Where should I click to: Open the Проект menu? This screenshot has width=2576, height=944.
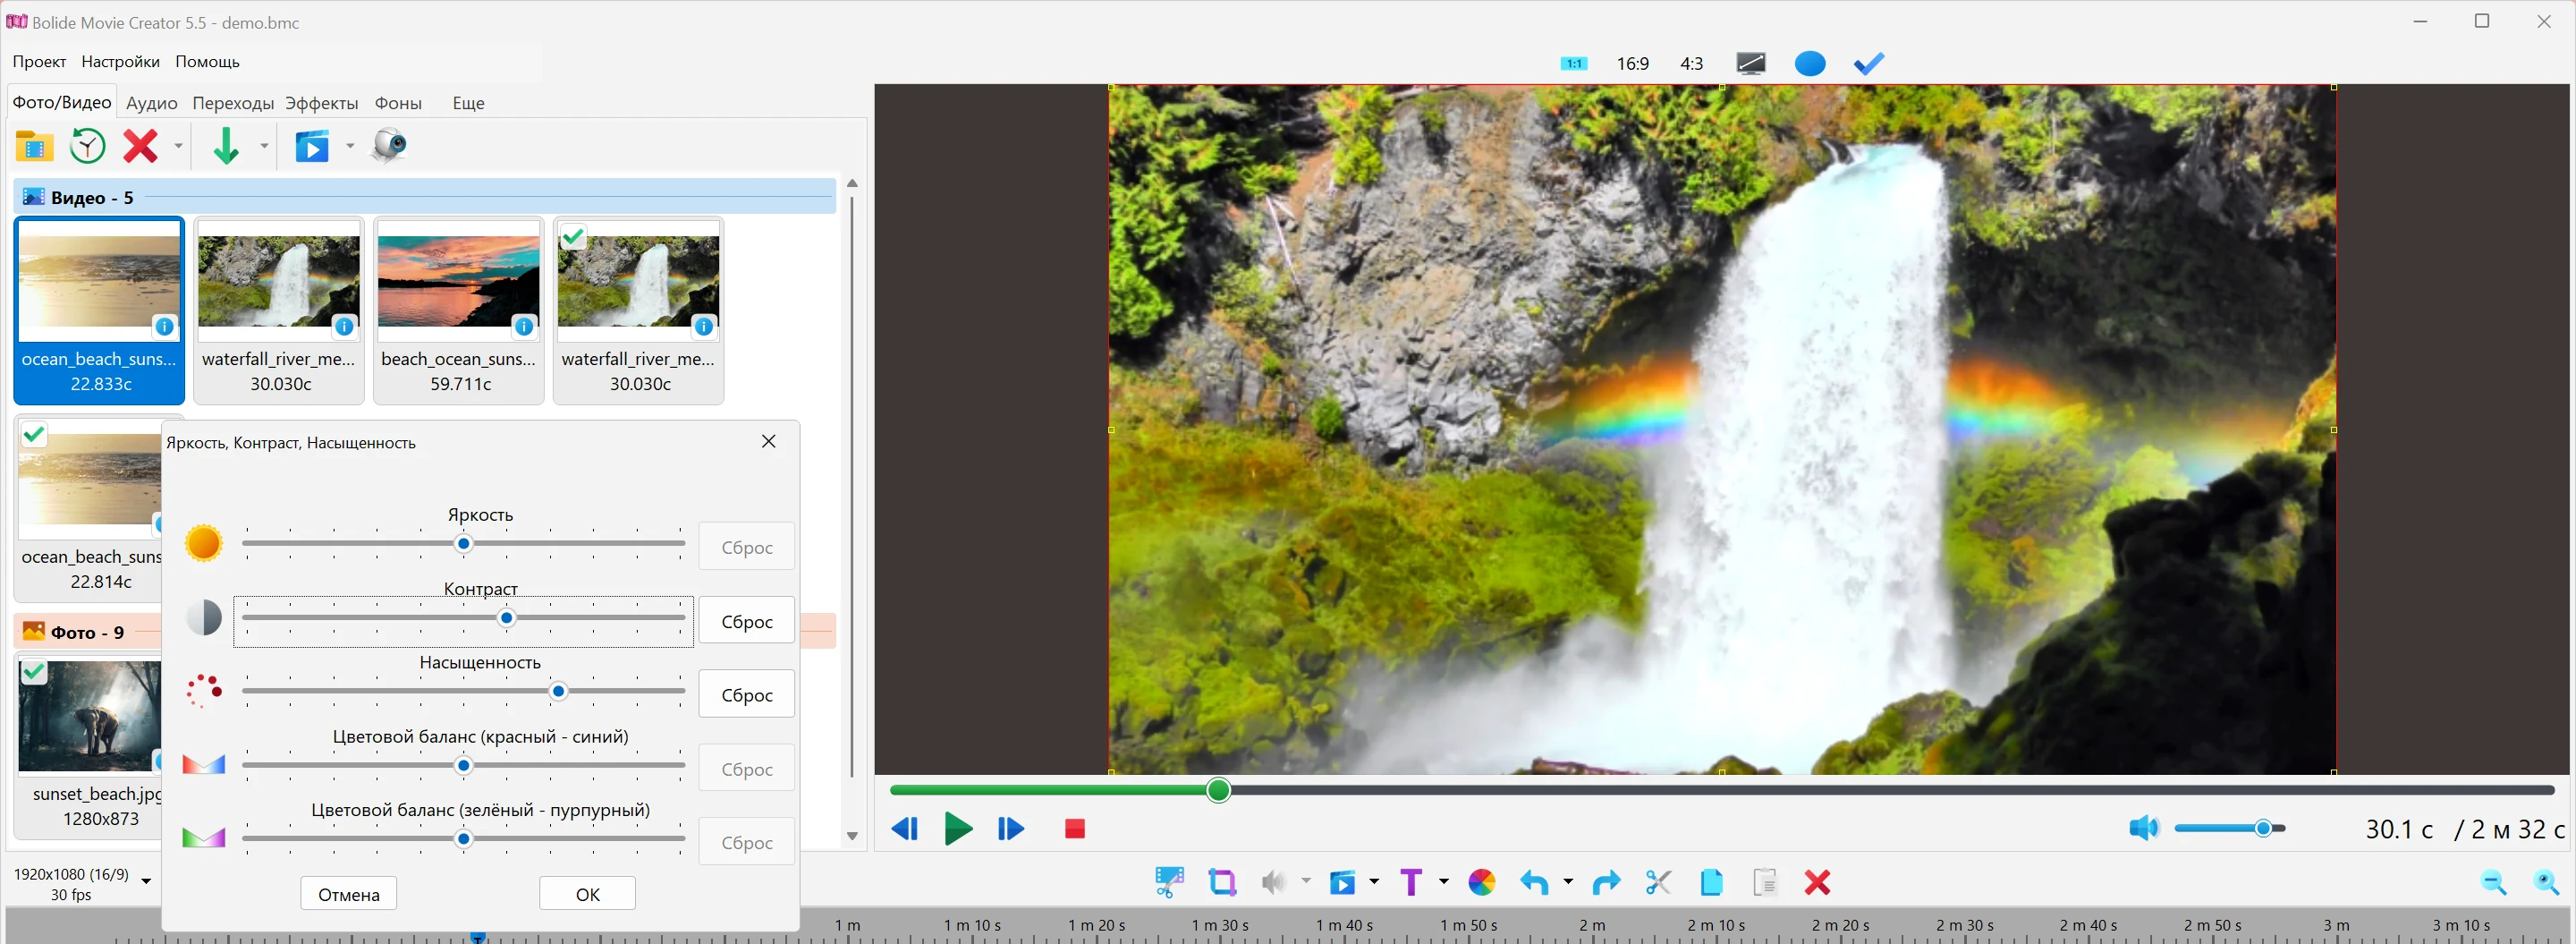[39, 62]
